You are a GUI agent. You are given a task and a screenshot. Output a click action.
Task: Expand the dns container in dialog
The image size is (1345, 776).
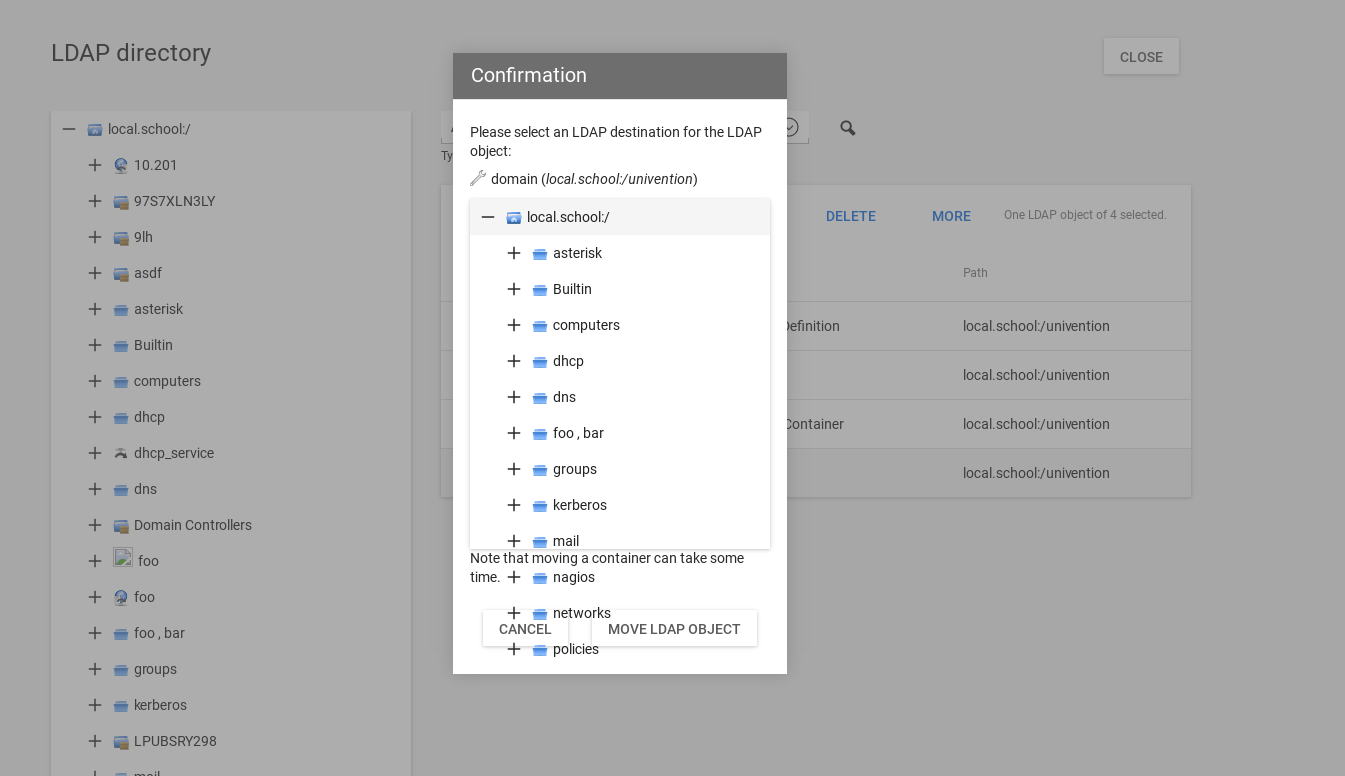click(x=514, y=397)
